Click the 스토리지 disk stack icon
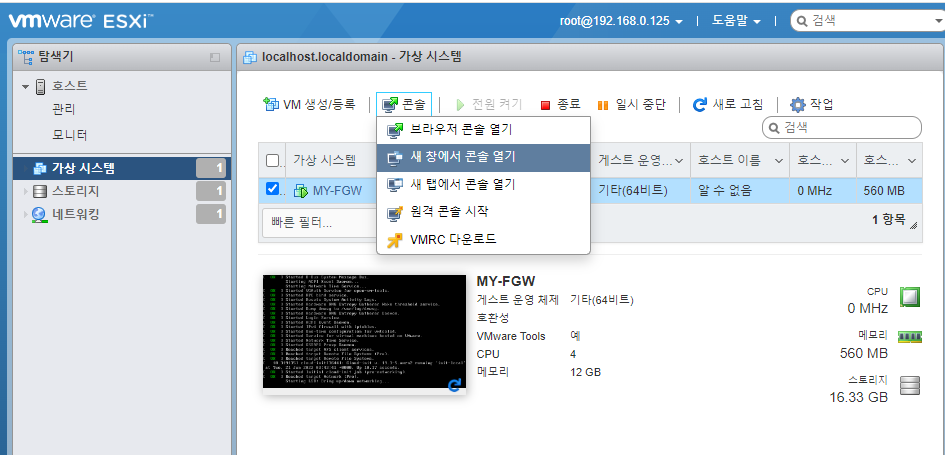The height and width of the screenshot is (455, 945). tap(909, 384)
